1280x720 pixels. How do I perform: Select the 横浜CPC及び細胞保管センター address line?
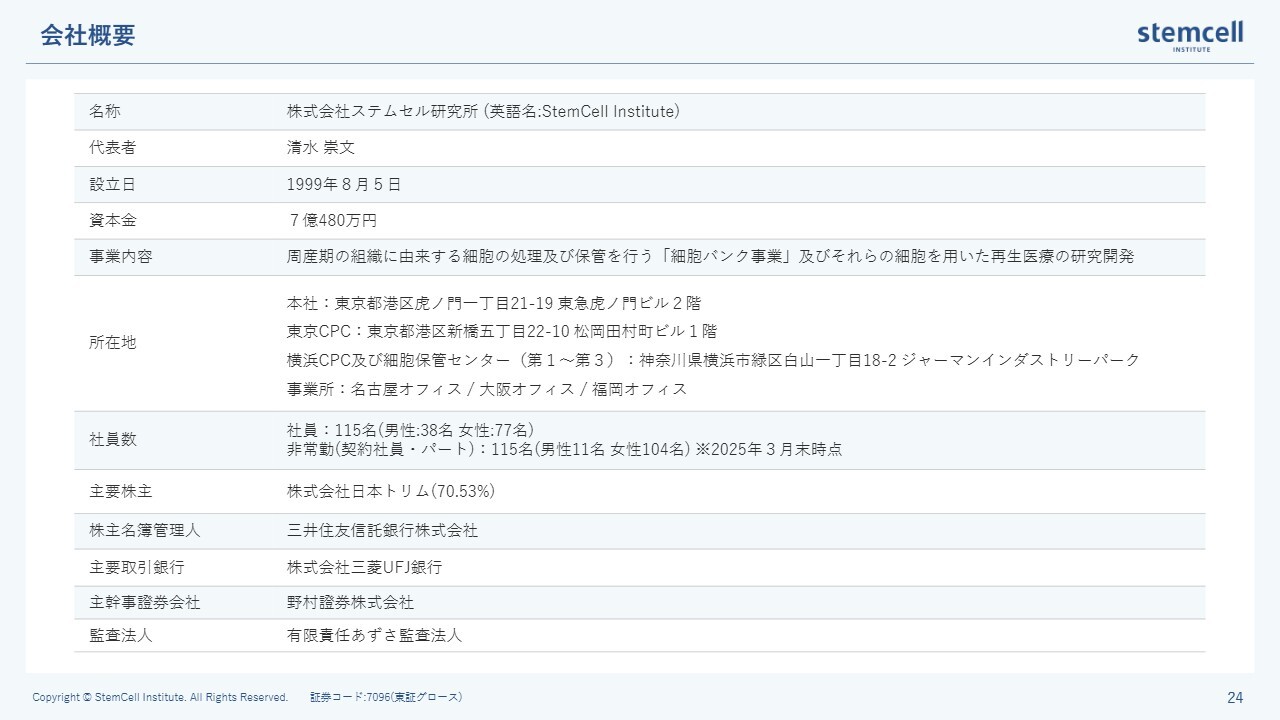713,360
